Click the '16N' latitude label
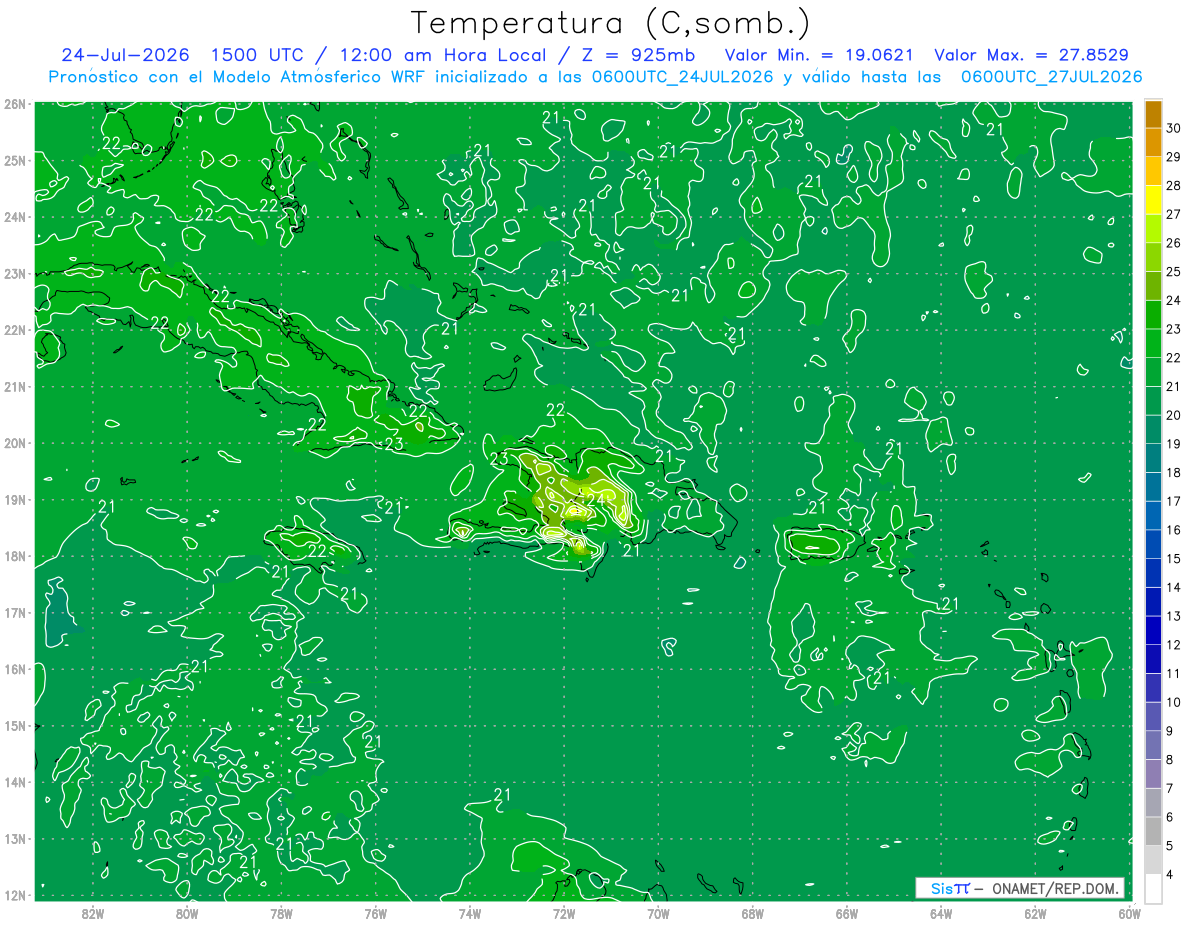This screenshot has height=927, width=1200. coord(14,669)
